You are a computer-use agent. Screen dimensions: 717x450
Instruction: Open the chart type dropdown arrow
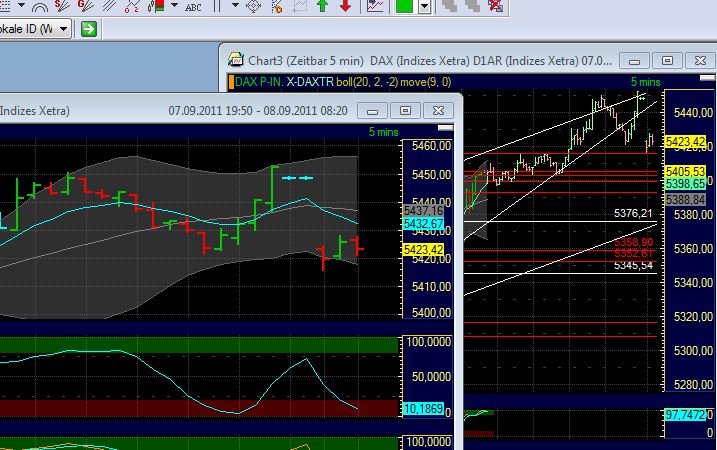click(174, 5)
